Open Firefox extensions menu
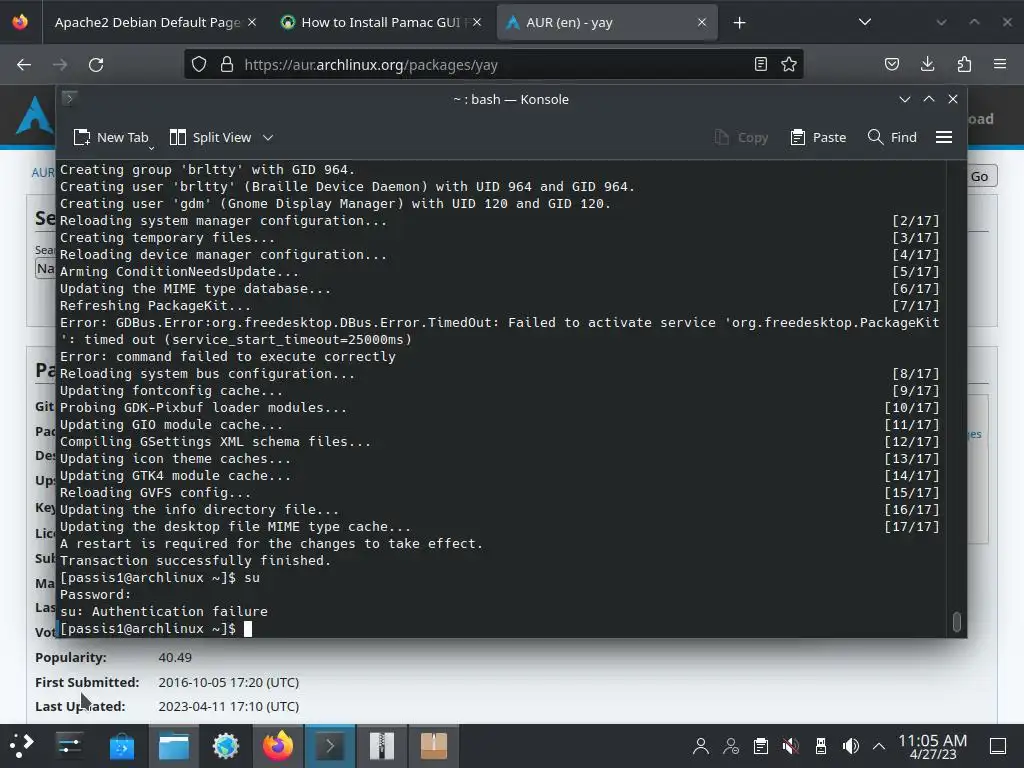 (x=964, y=65)
